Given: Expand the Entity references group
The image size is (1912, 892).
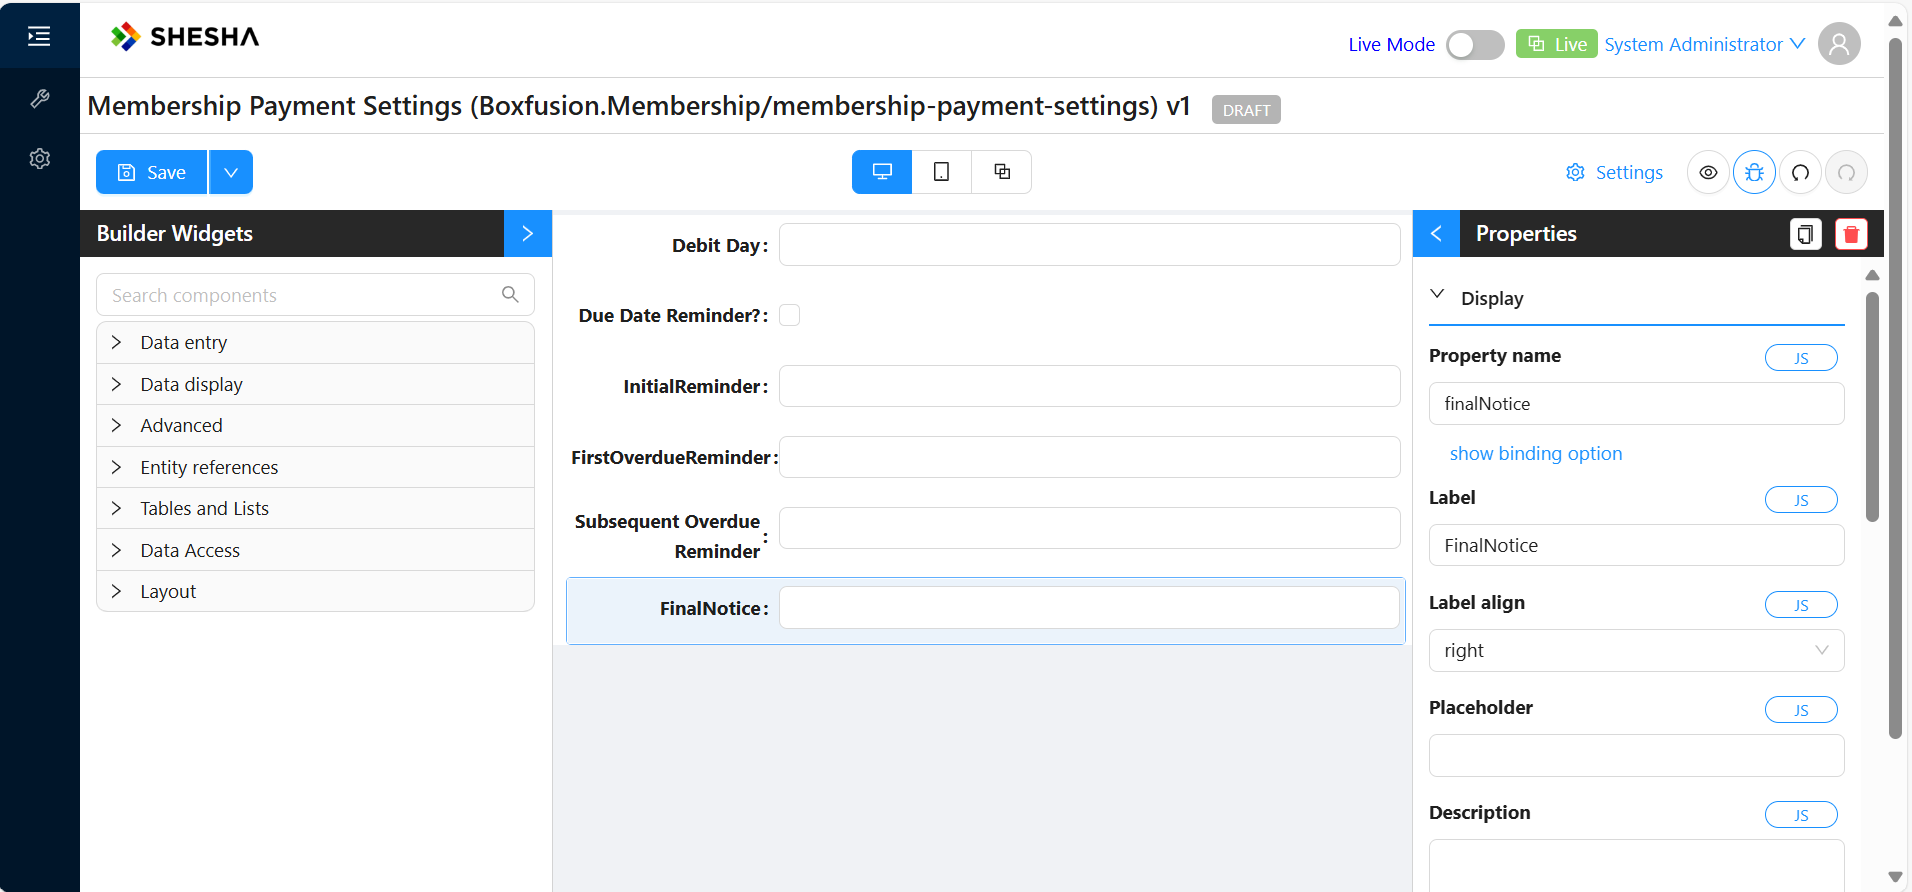Looking at the screenshot, I should point(315,467).
